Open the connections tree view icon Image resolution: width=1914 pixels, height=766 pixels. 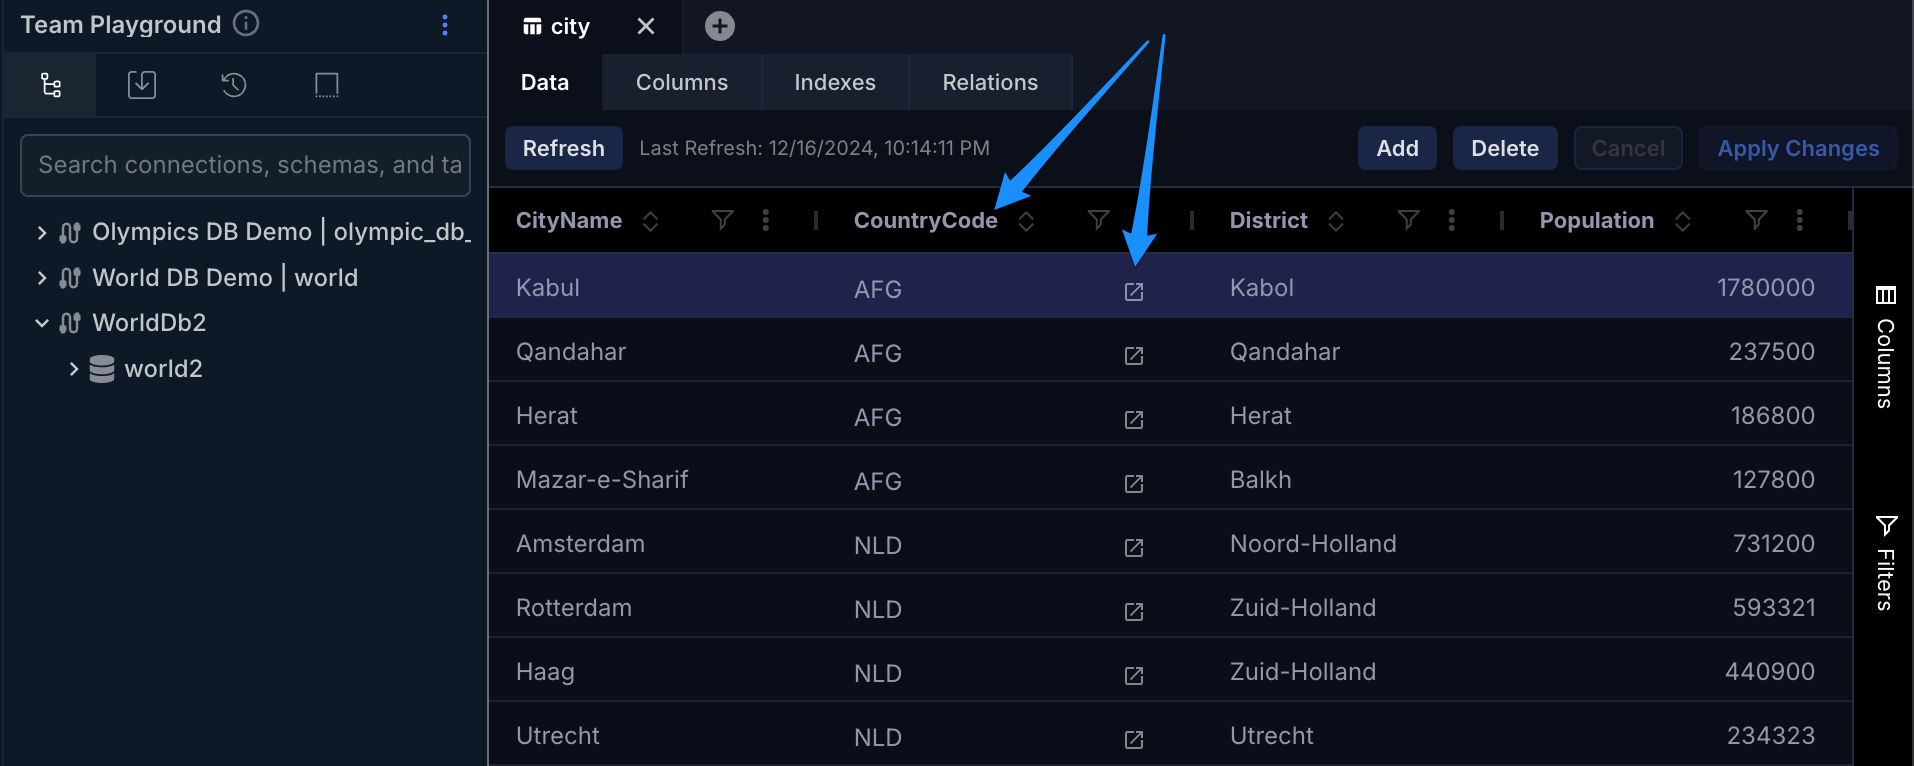click(x=51, y=86)
